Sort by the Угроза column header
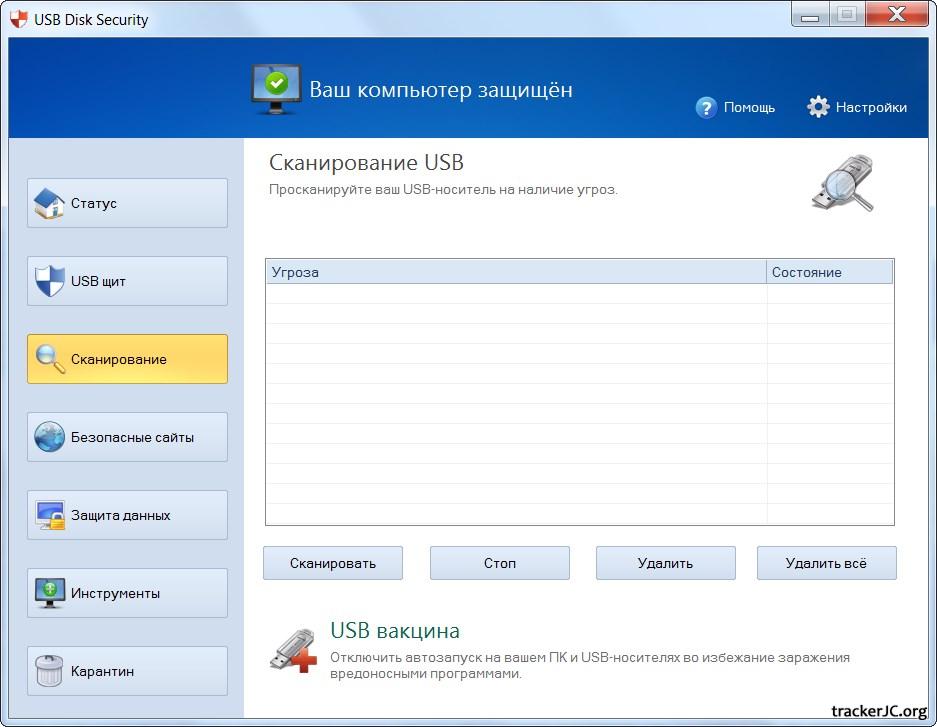937x727 pixels. (516, 272)
